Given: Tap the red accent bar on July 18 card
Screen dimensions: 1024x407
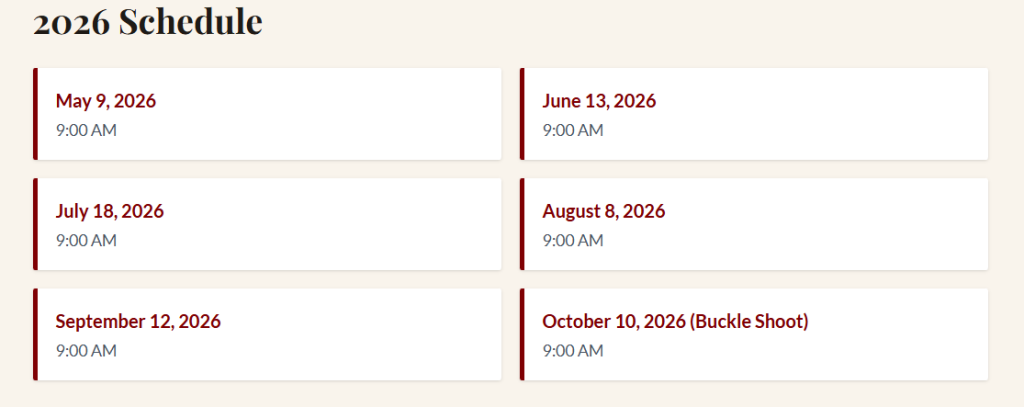Looking at the screenshot, I should coord(36,224).
